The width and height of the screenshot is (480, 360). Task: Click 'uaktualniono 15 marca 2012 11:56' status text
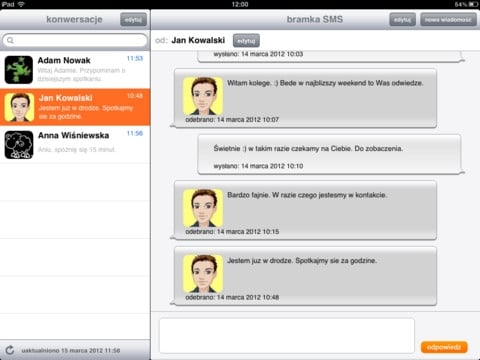(71, 350)
